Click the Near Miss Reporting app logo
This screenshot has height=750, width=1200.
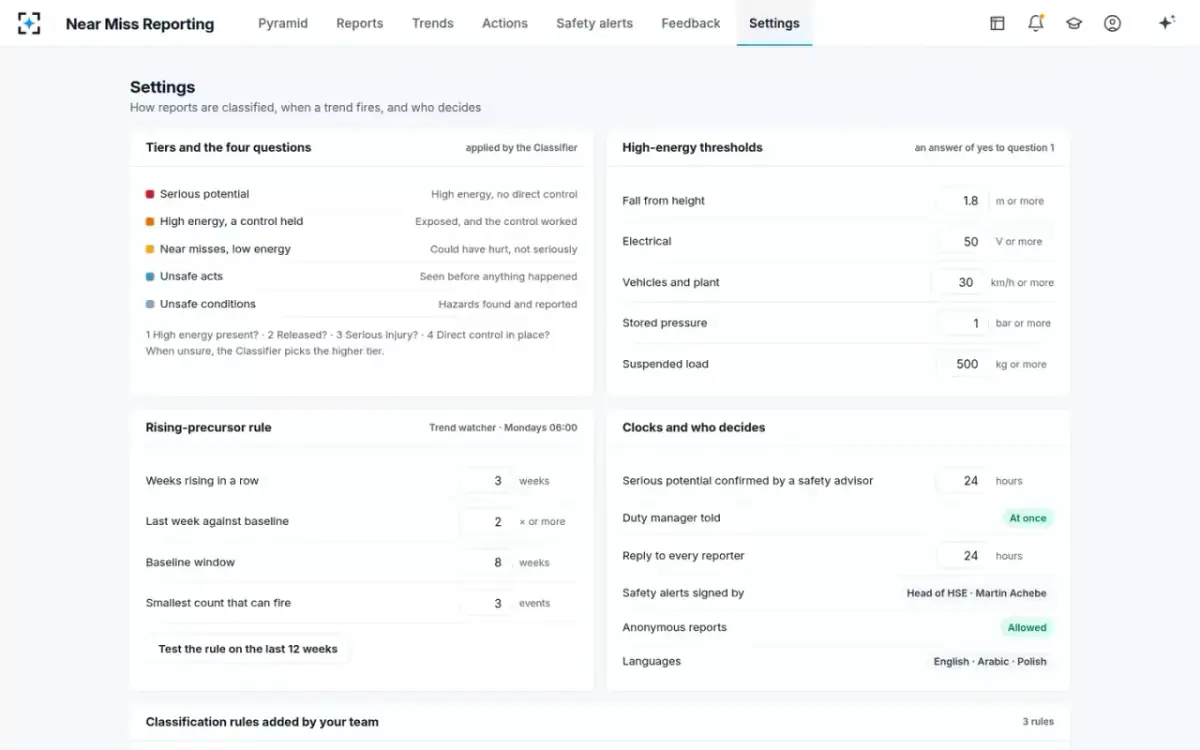[x=29, y=23]
